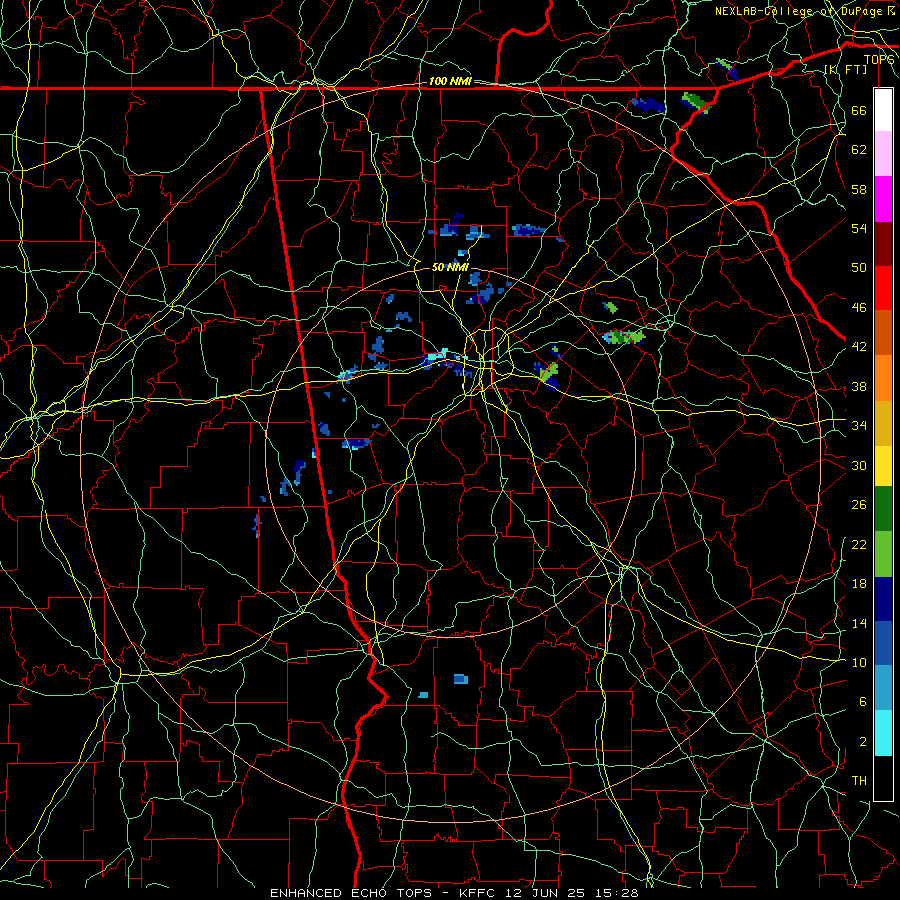Click the TH threshold label
900x900 pixels.
click(859, 781)
